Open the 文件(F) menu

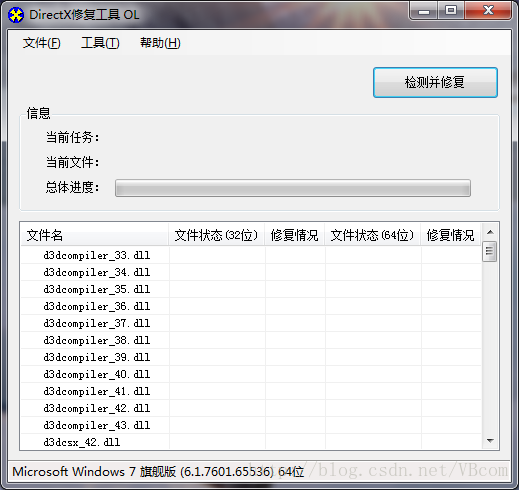42,43
